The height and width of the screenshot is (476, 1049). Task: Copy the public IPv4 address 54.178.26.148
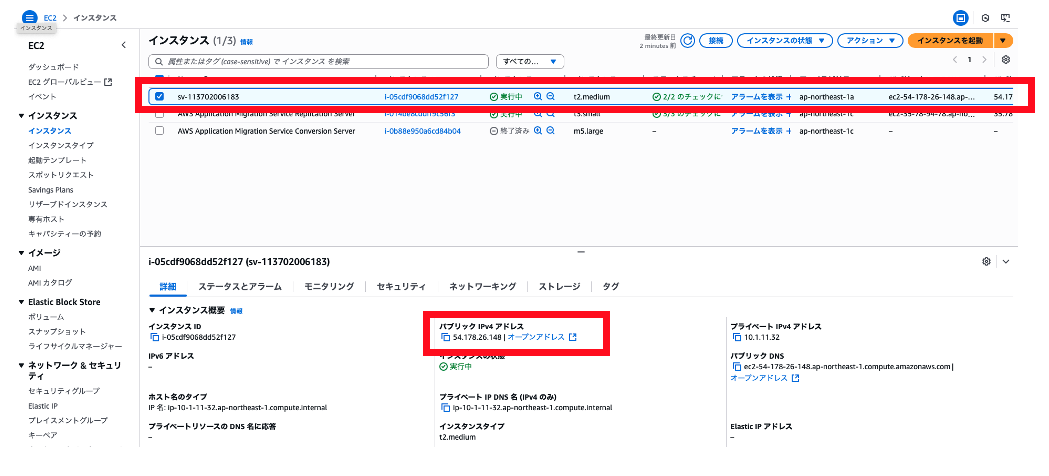[x=446, y=337]
